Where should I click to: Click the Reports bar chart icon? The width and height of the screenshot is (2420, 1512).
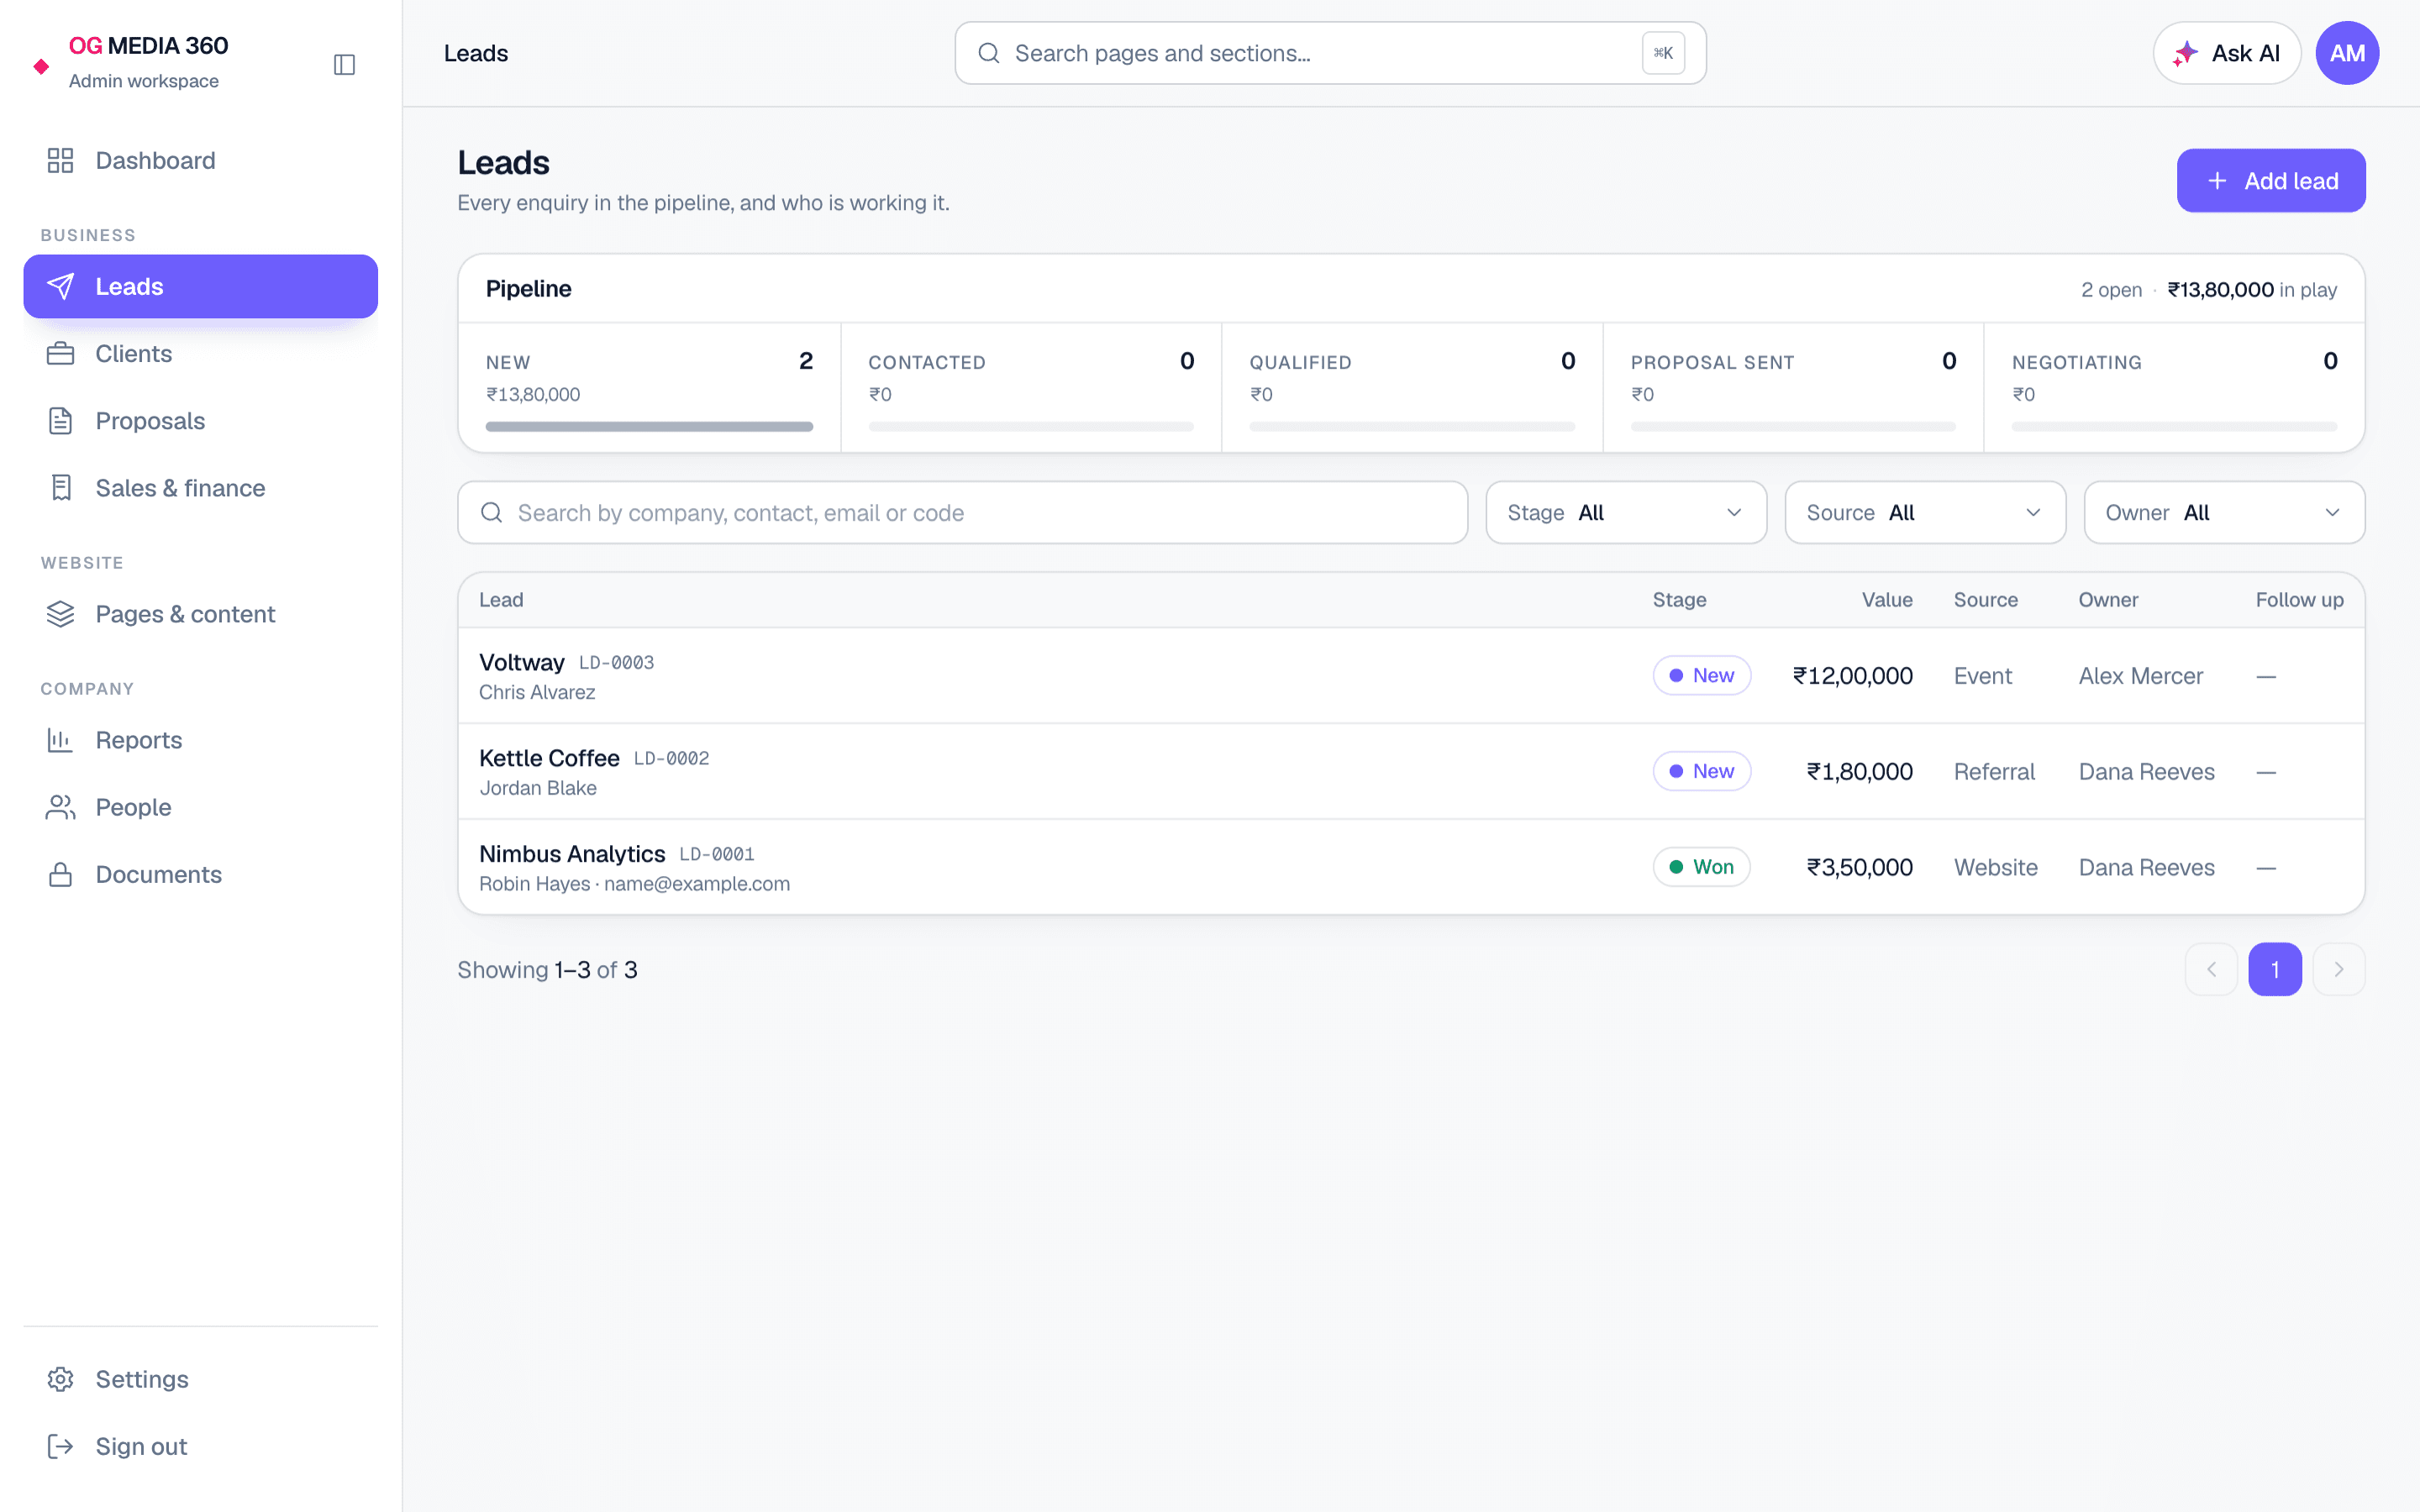60,740
